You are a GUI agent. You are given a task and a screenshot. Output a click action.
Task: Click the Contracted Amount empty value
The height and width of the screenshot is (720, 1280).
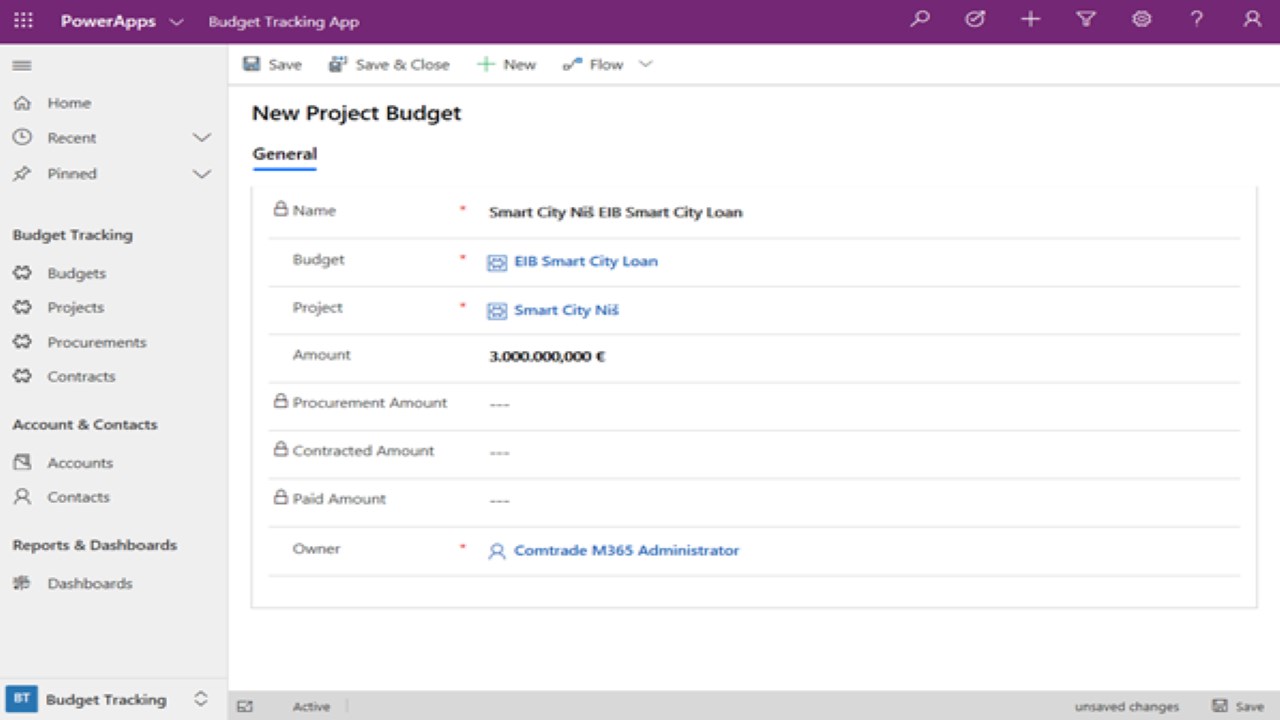point(500,452)
